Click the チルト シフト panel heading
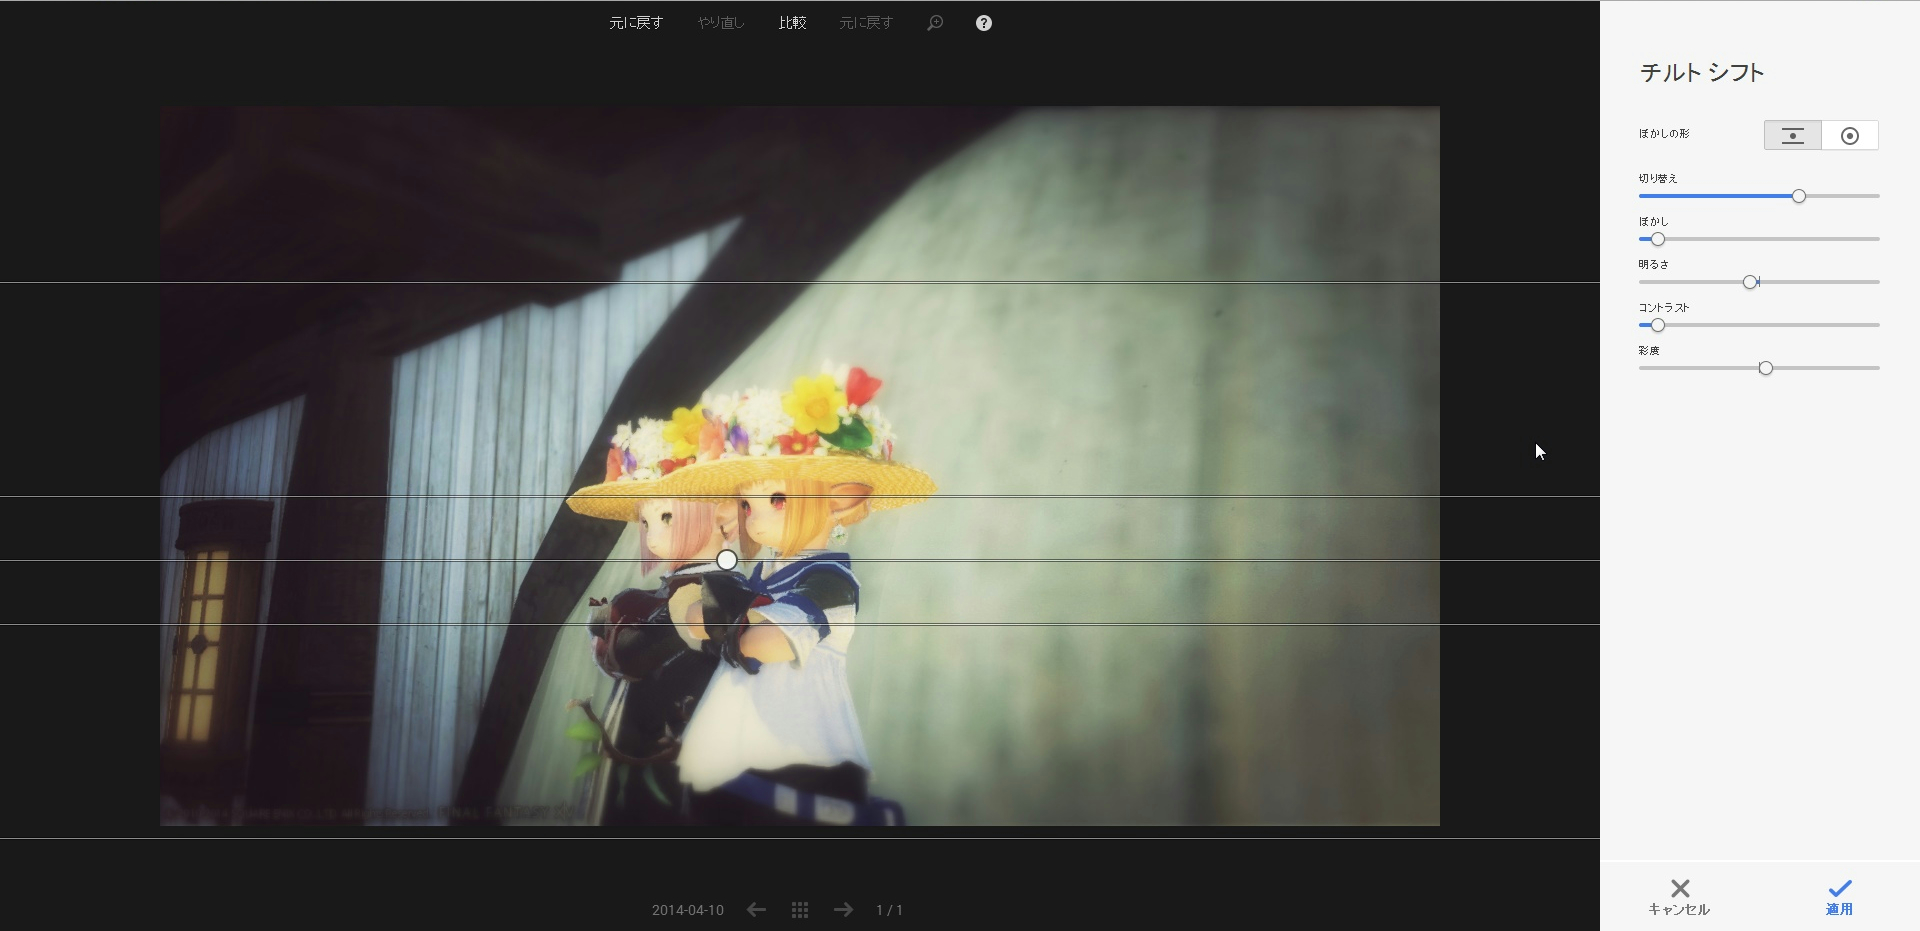 (1702, 72)
